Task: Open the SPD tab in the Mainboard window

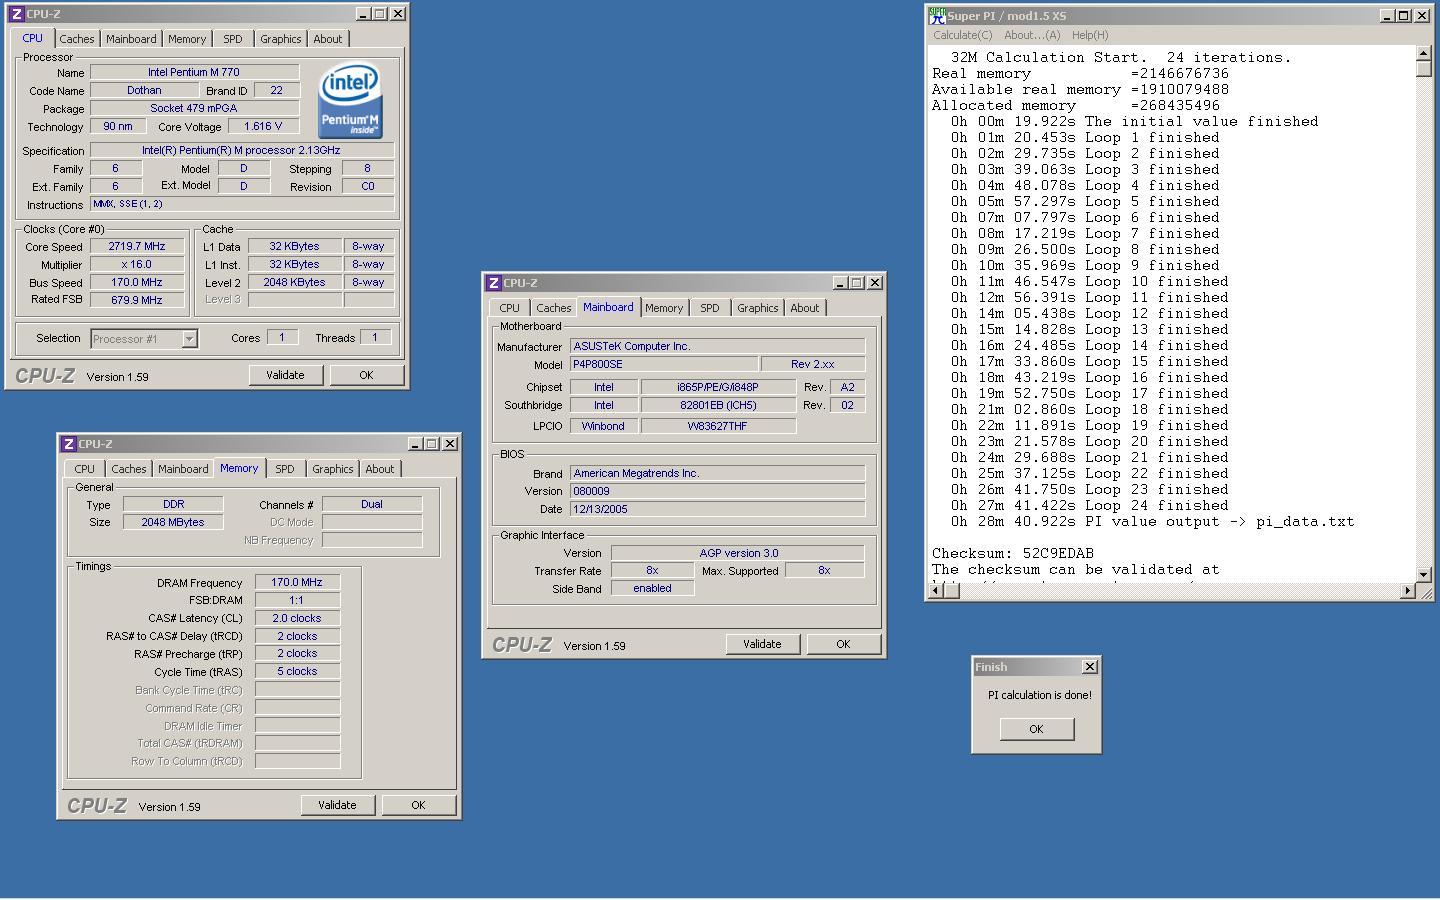Action: 710,308
